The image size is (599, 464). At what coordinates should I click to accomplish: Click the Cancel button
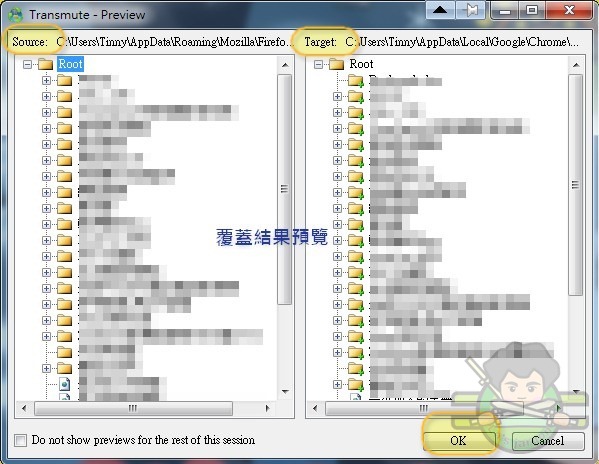tap(547, 441)
